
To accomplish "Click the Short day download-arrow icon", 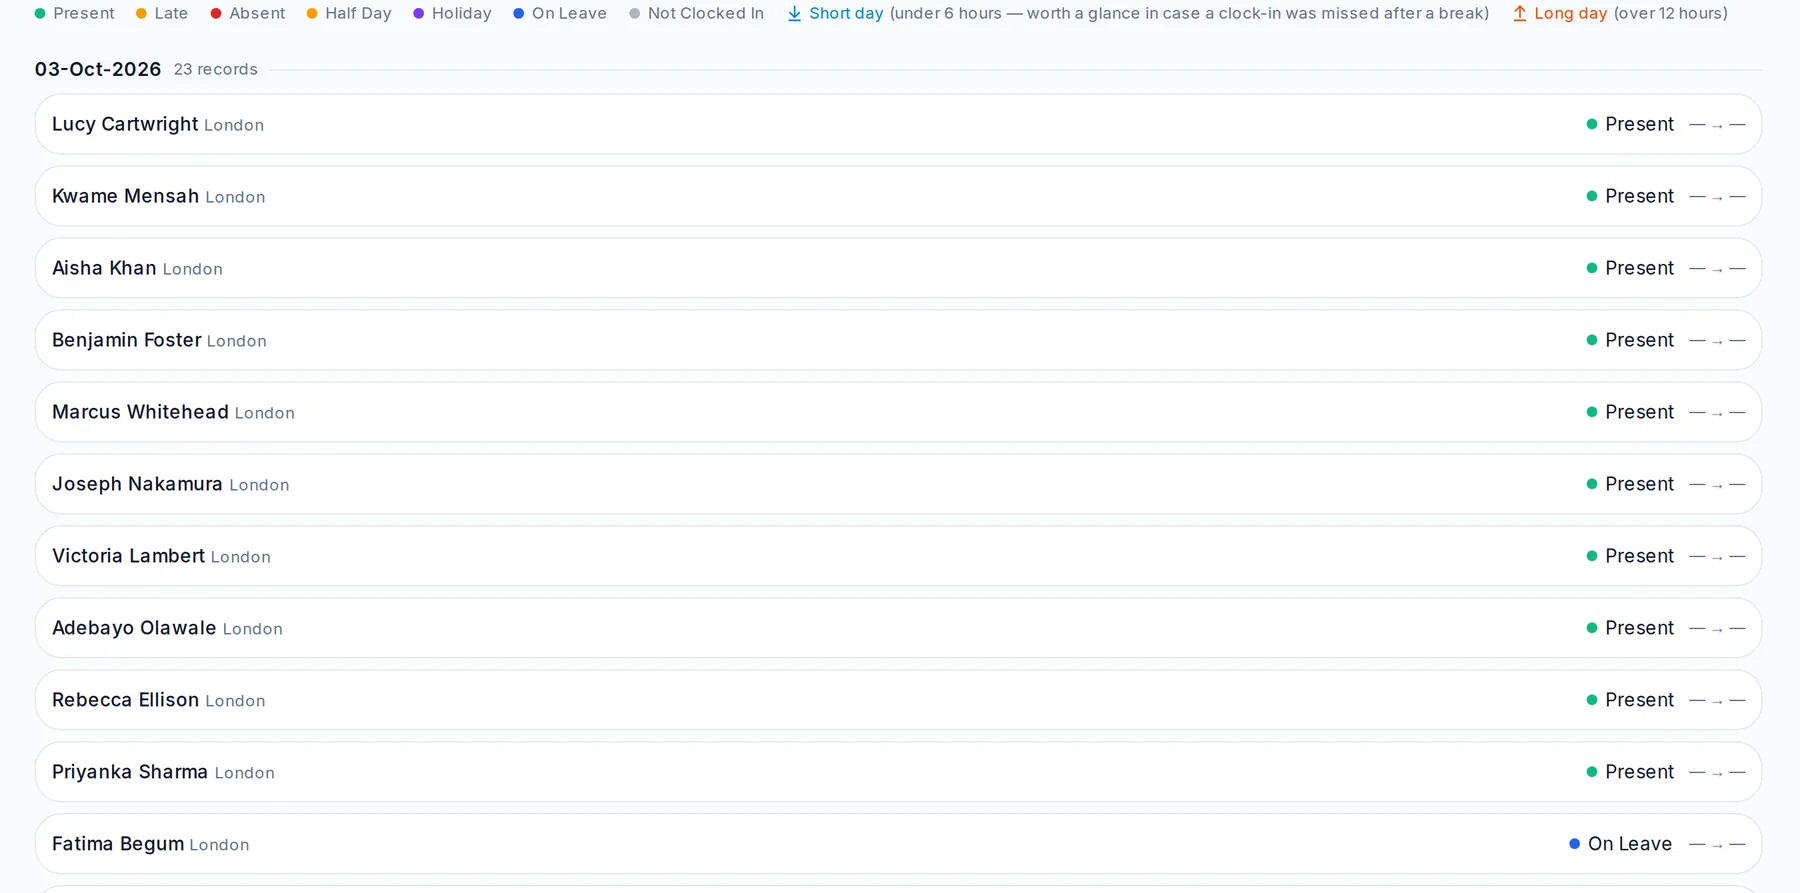I will click(794, 14).
